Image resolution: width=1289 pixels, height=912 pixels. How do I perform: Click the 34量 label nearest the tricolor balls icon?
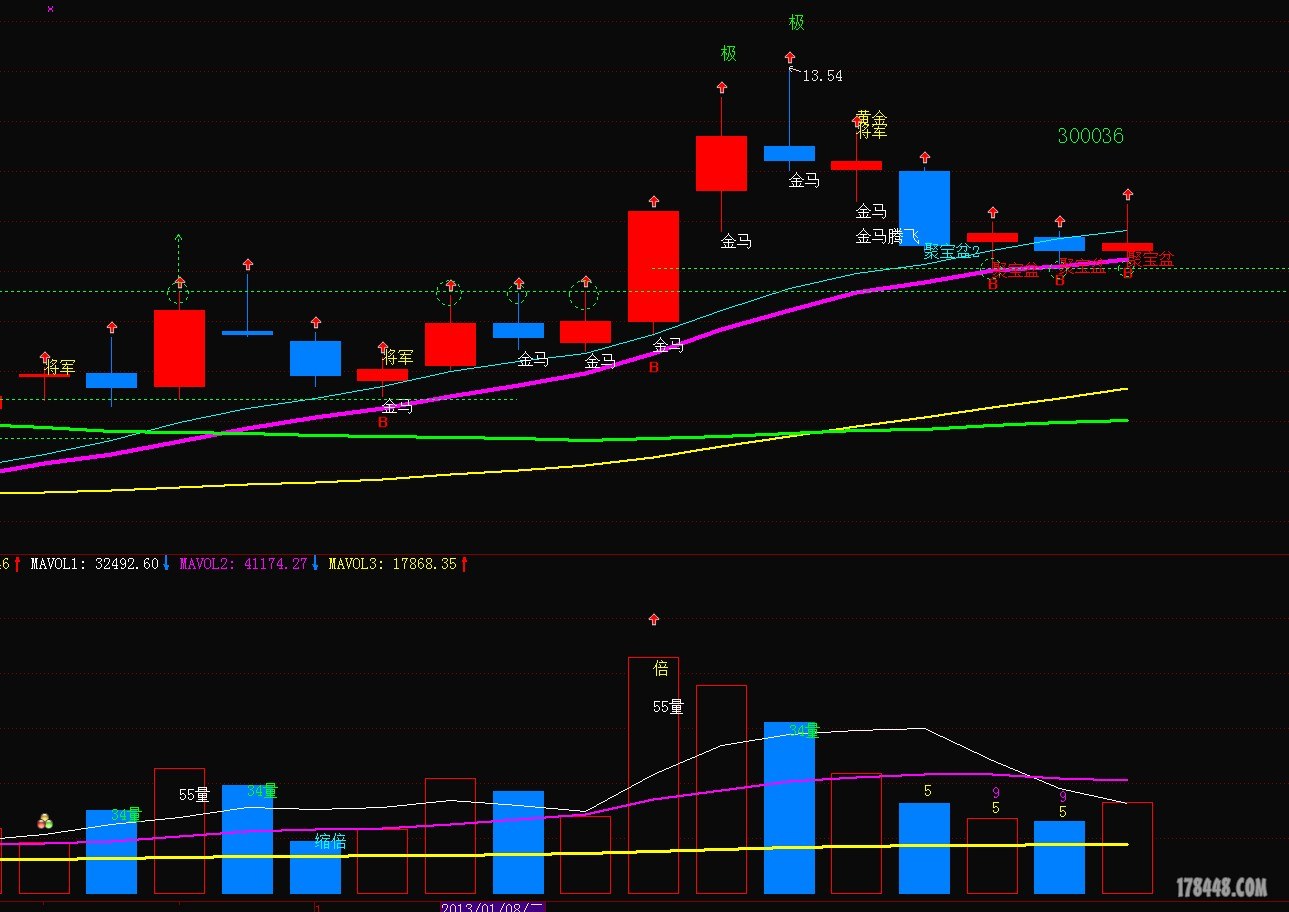point(126,815)
